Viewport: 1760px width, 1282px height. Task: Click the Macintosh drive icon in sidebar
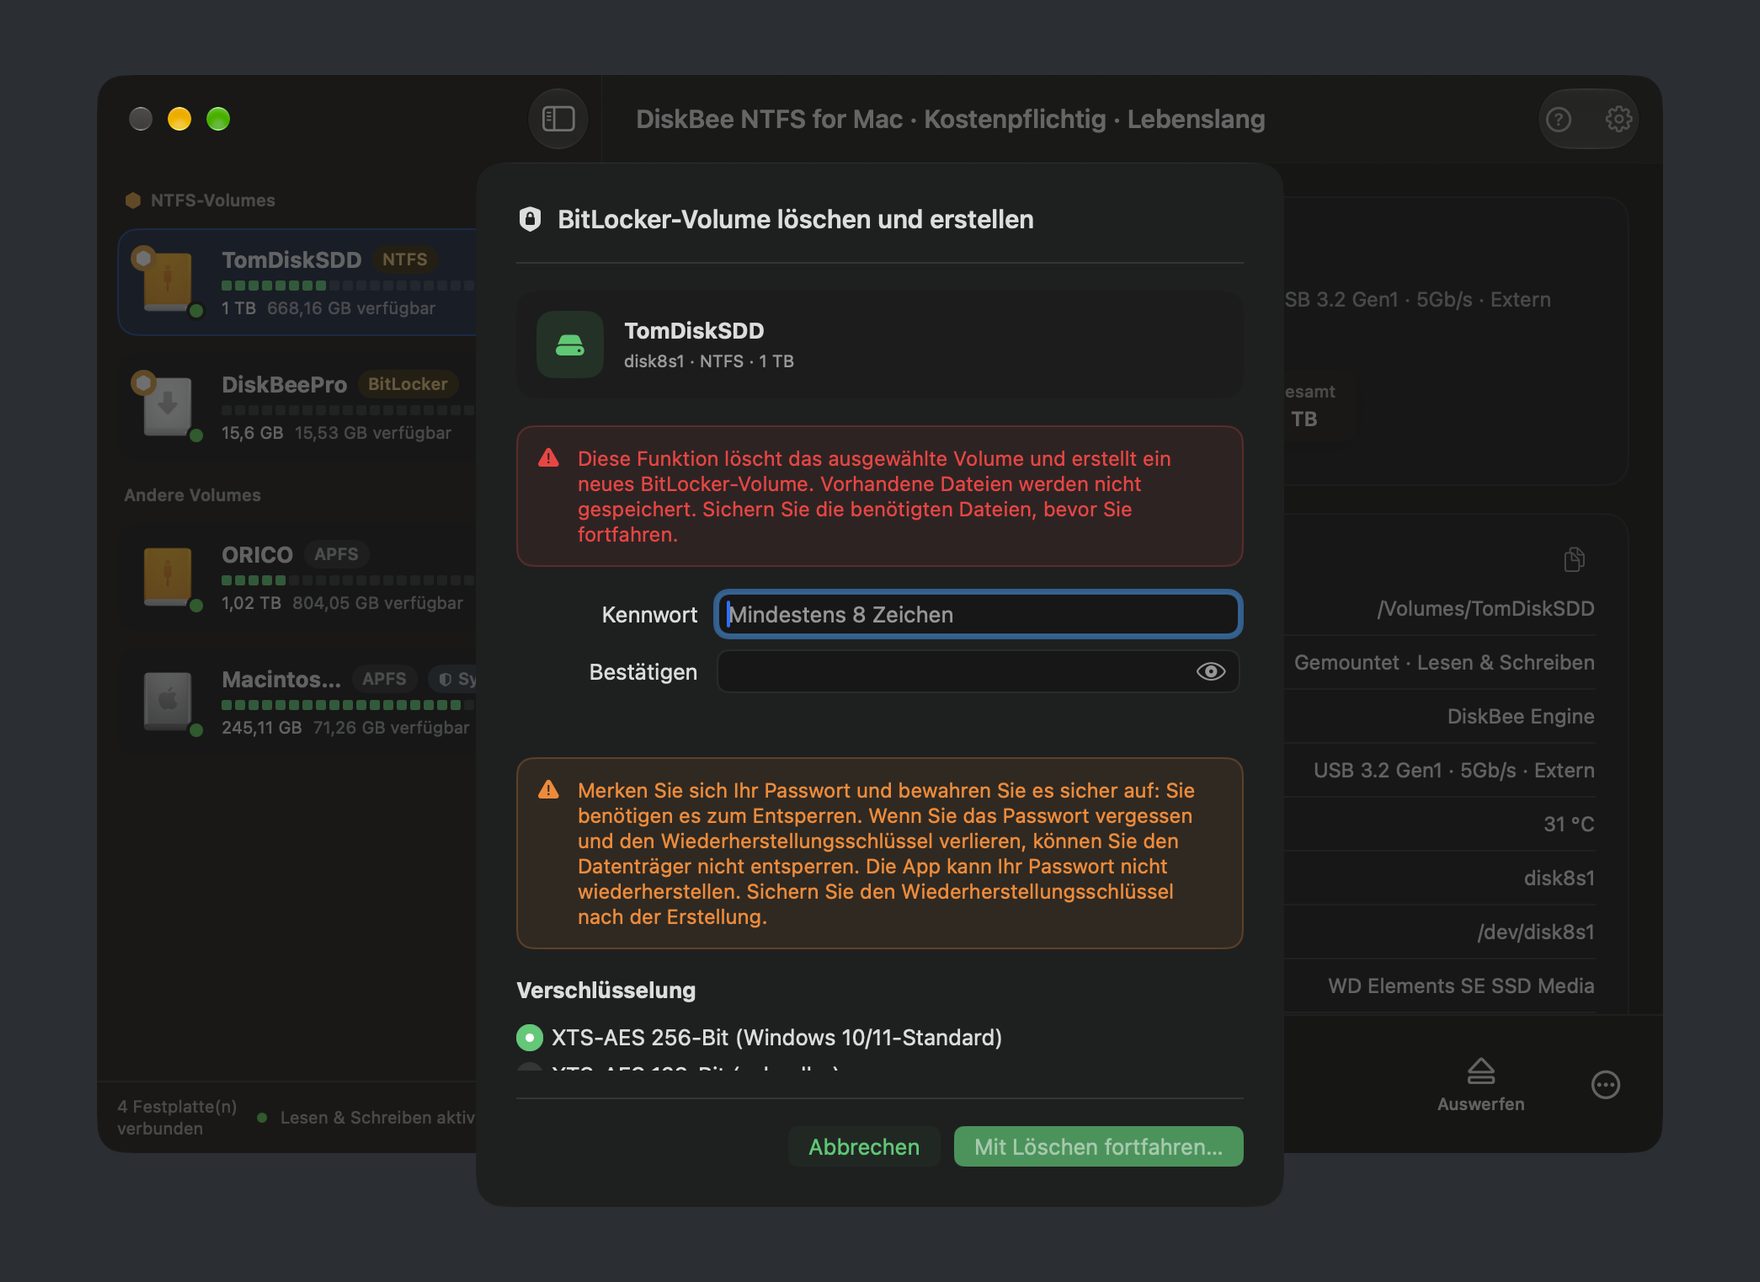coord(167,700)
